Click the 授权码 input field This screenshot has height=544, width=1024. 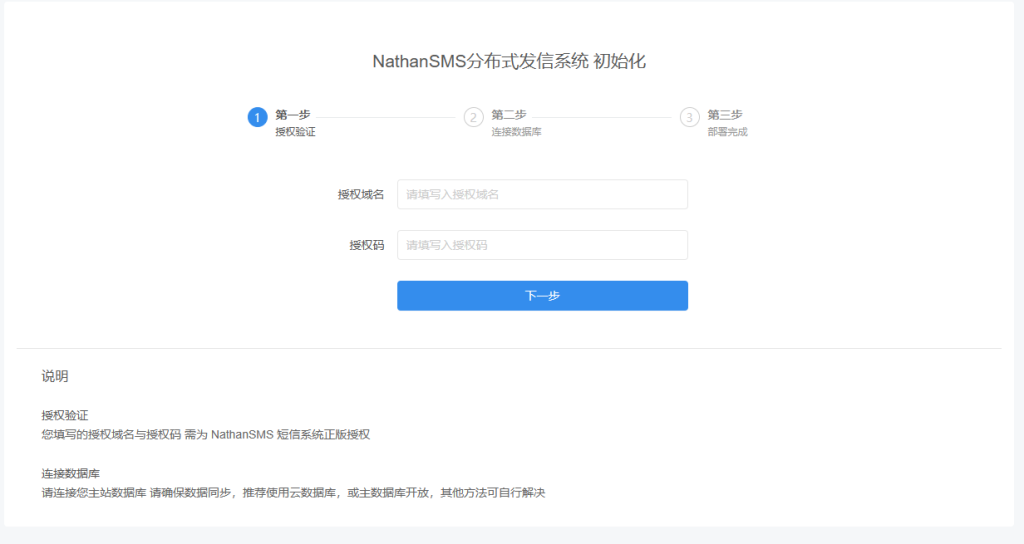[542, 245]
